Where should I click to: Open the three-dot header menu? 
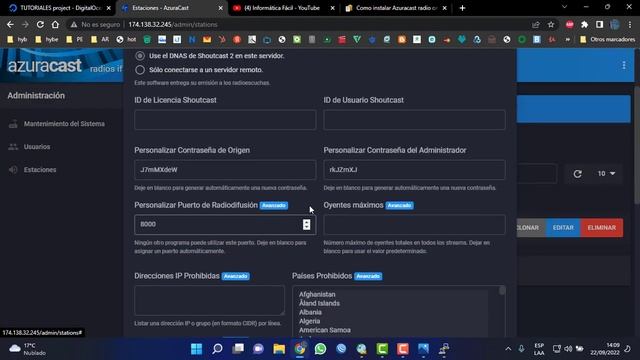coord(624,65)
